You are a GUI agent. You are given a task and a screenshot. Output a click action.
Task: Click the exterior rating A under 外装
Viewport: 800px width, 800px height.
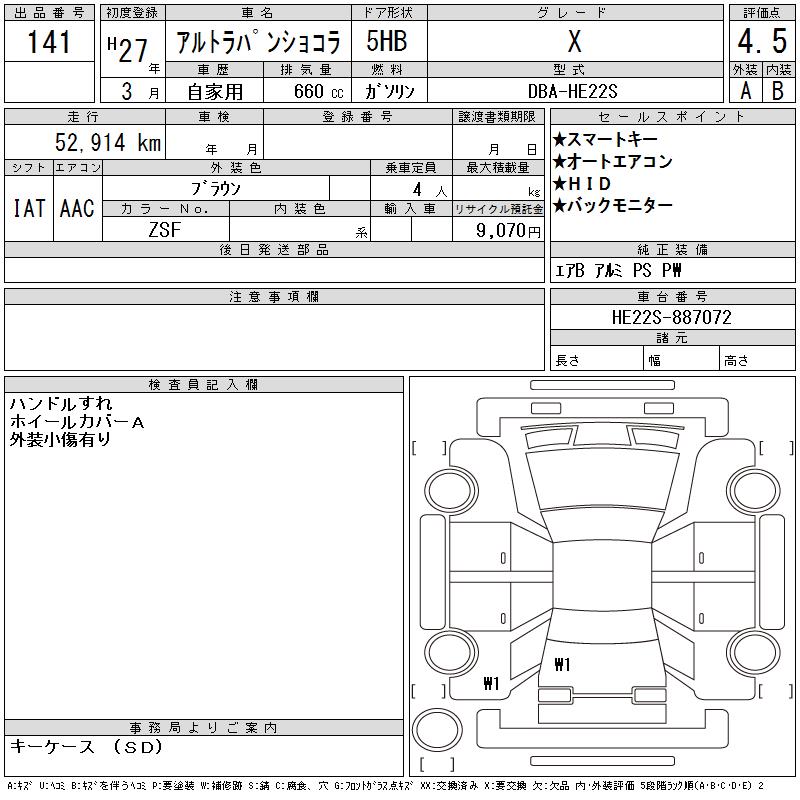tap(745, 91)
